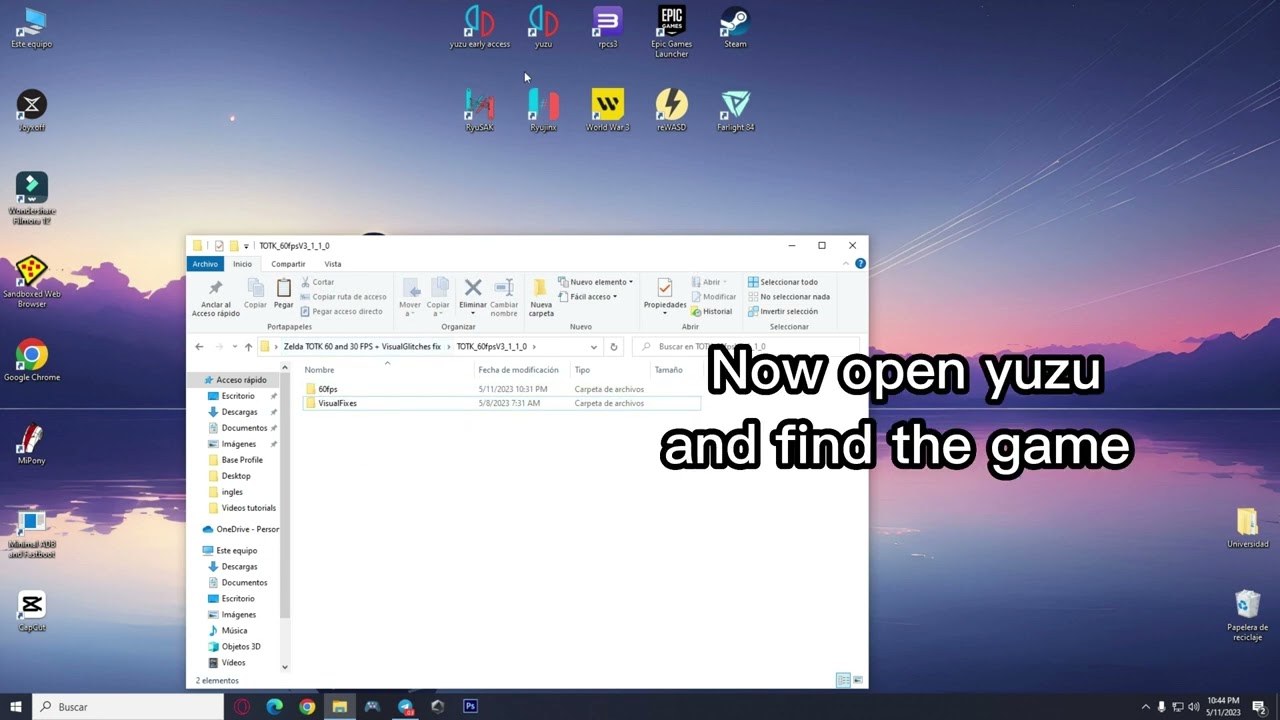Click the taskbar Buscar search box
The image size is (1280, 720).
(x=128, y=706)
